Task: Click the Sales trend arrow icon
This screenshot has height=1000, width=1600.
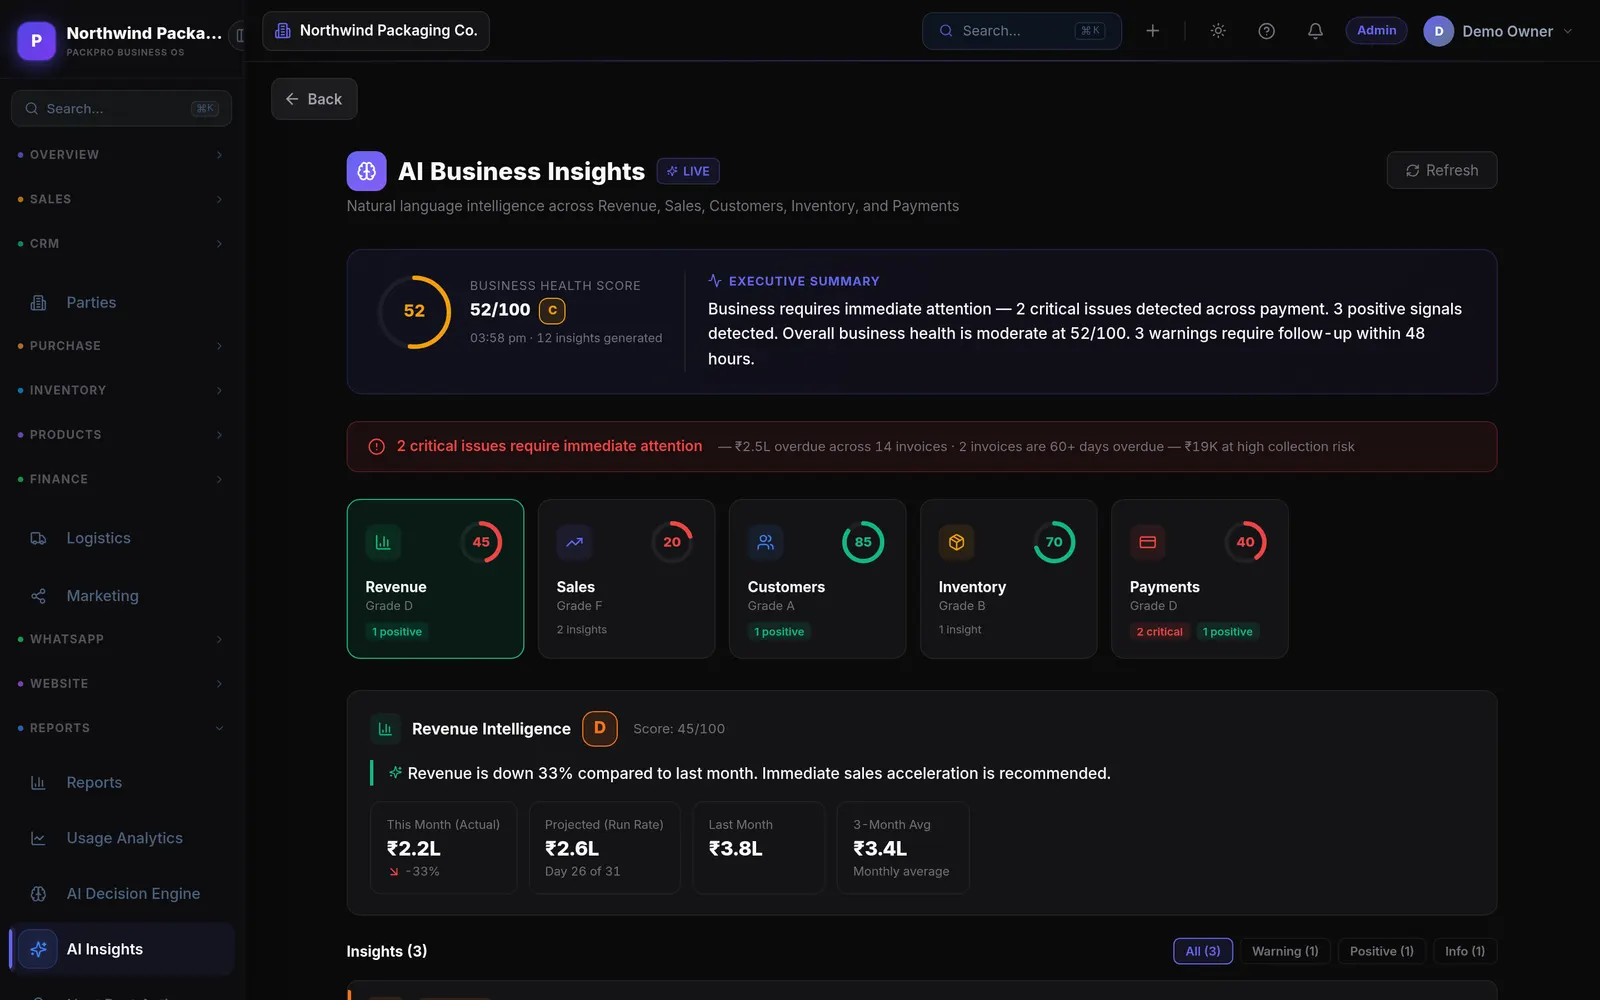Action: [x=574, y=542]
